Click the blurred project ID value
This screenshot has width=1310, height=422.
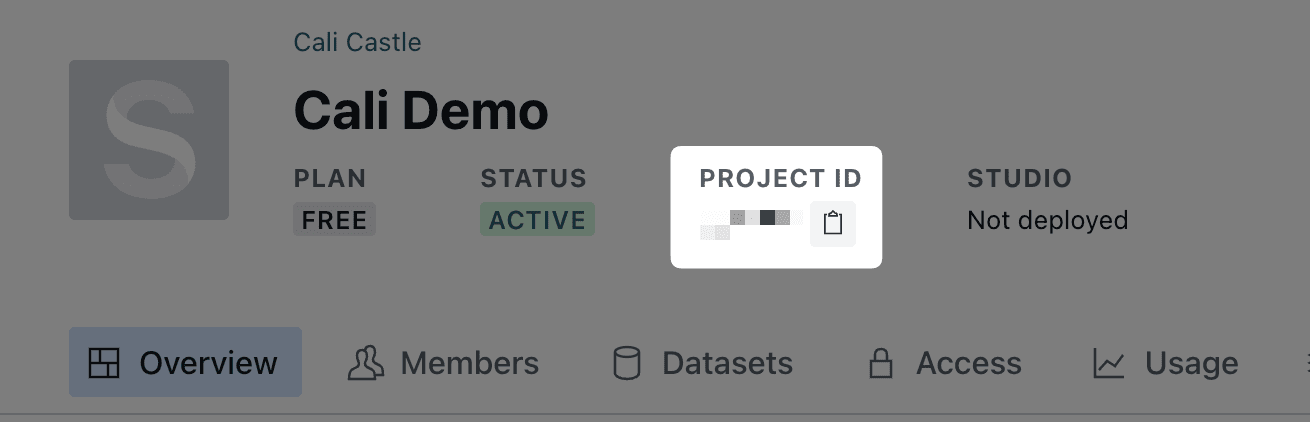(750, 223)
